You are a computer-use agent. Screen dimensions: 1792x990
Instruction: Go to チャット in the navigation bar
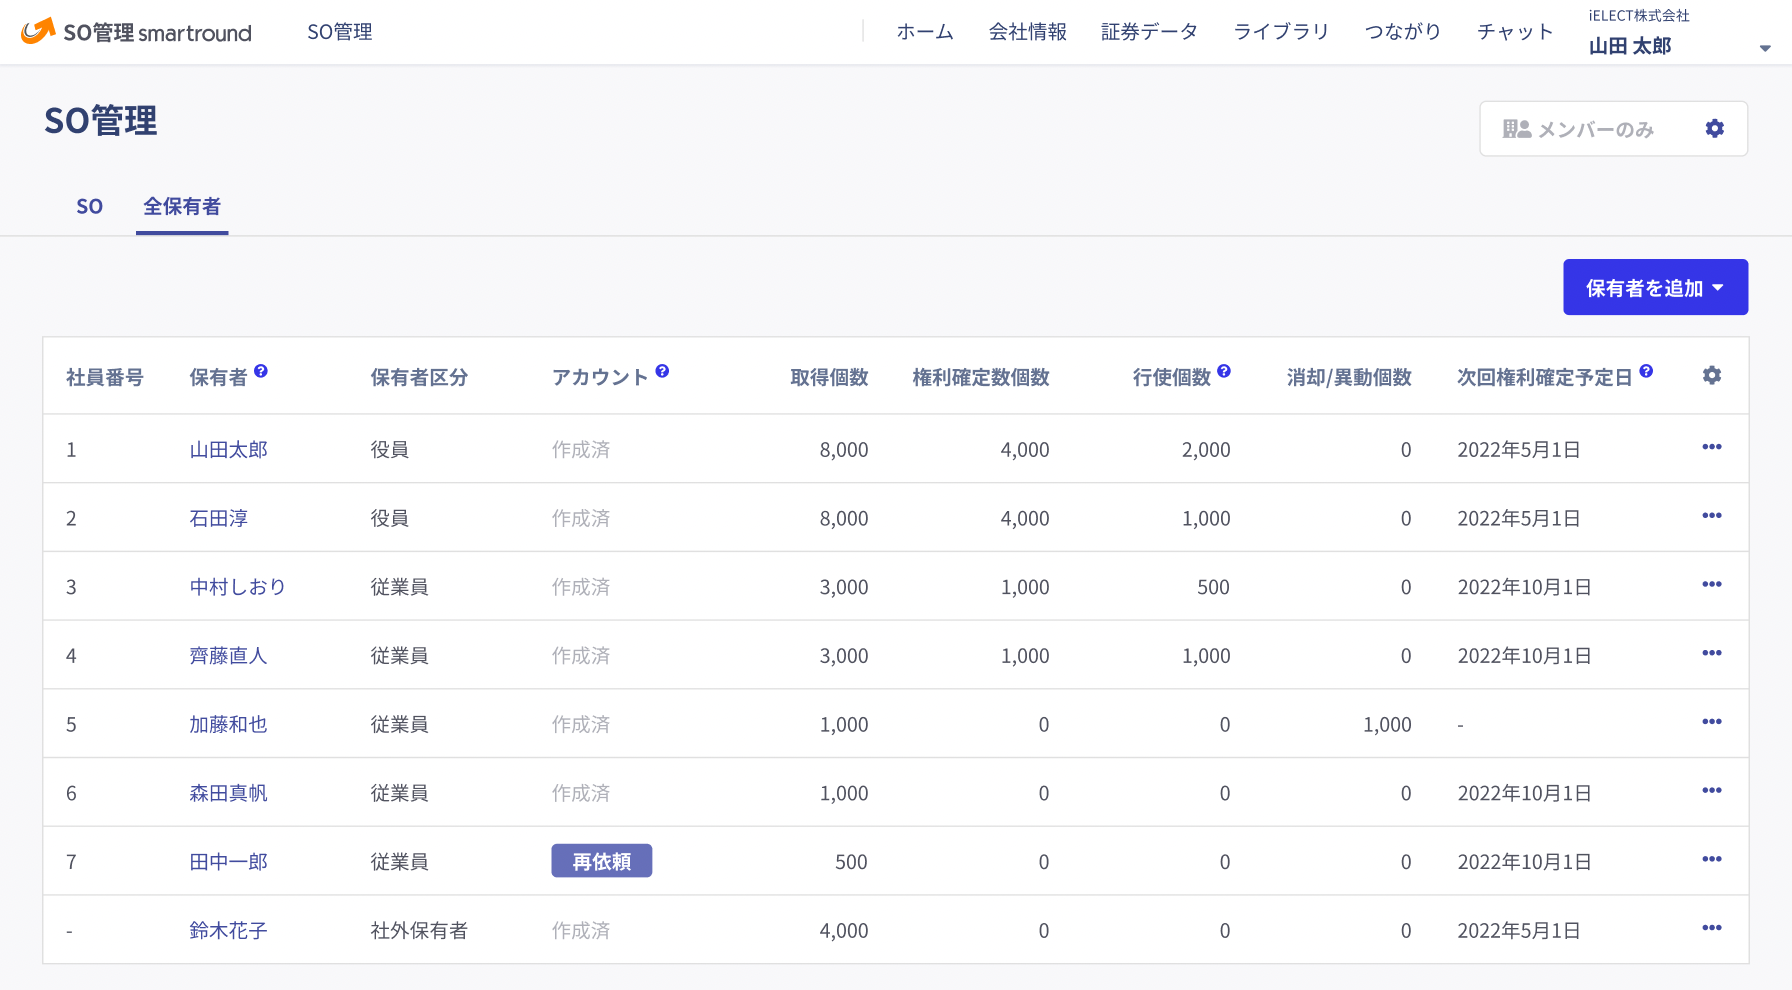1514,32
